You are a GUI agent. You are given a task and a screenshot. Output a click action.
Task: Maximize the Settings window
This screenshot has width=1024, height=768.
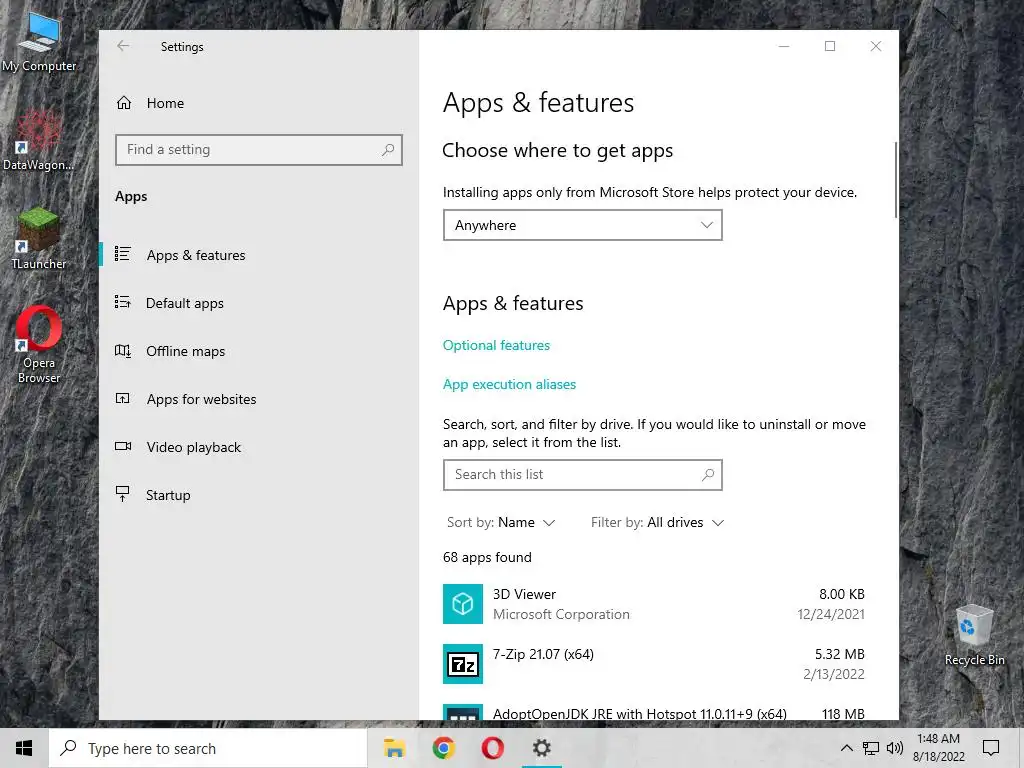830,46
